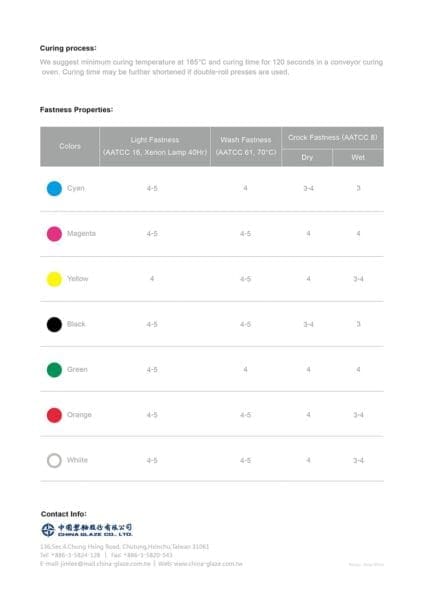Click the Curing process heading
Viewport: 424px width, 600px height.
(68, 48)
